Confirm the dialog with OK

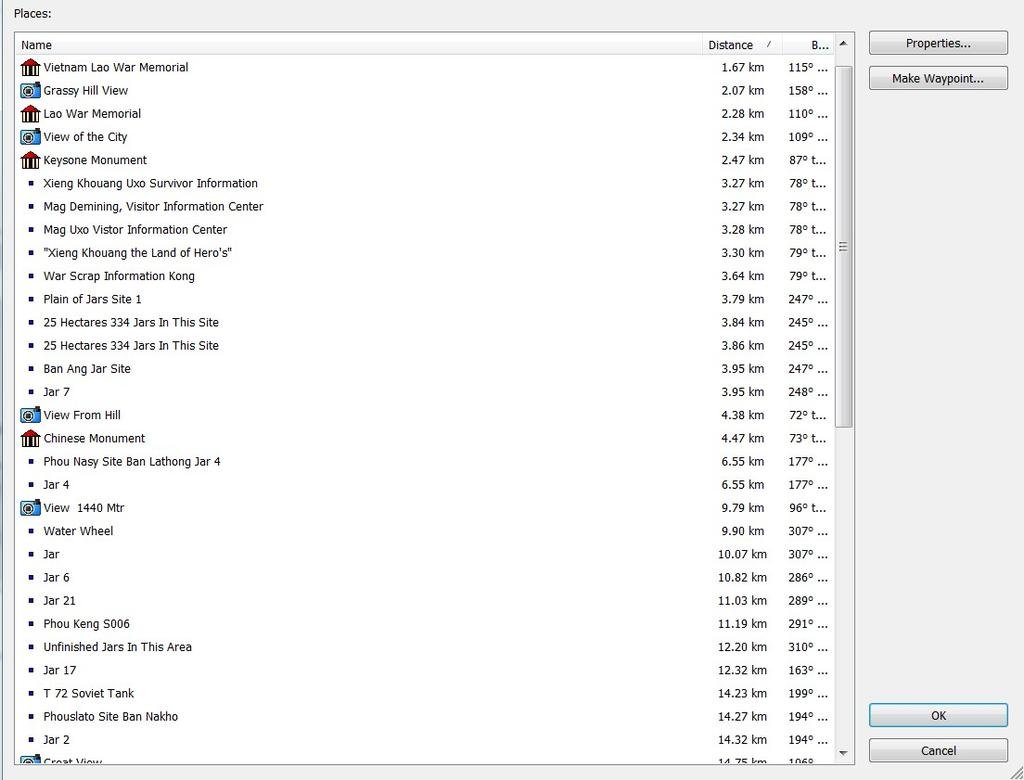pyautogui.click(x=938, y=716)
